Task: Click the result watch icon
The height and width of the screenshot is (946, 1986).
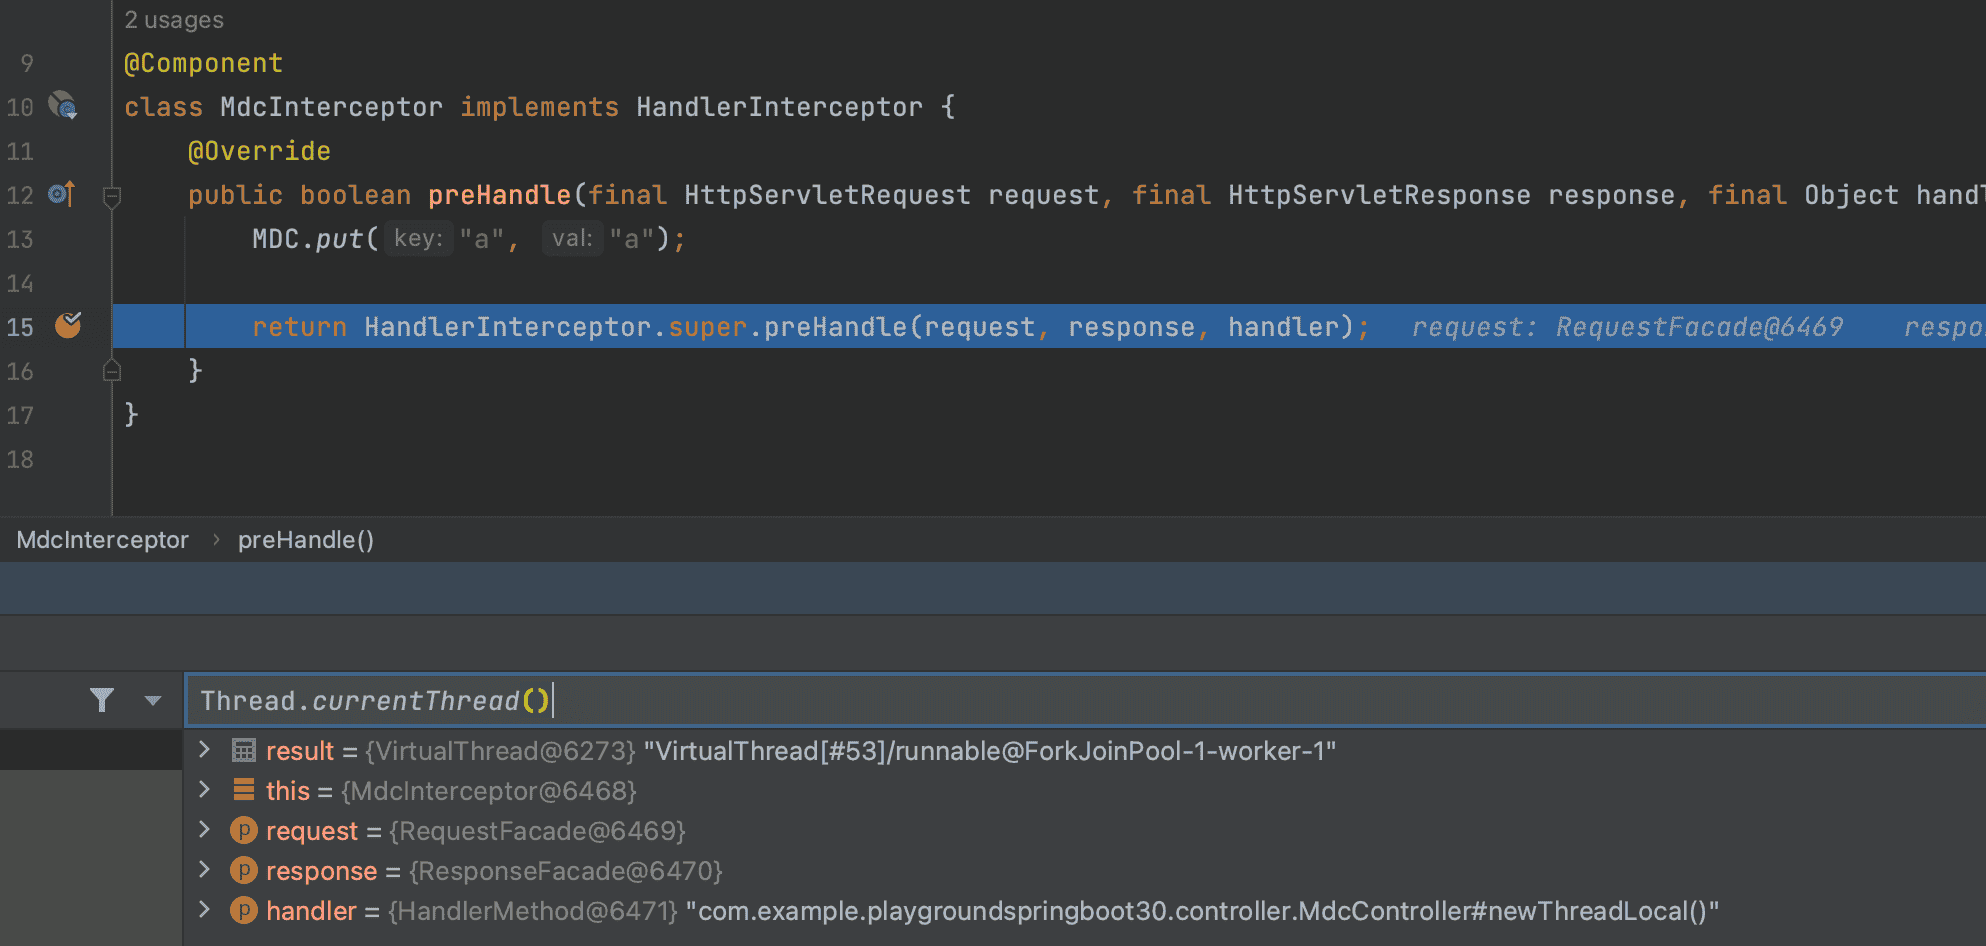Action: click(244, 750)
